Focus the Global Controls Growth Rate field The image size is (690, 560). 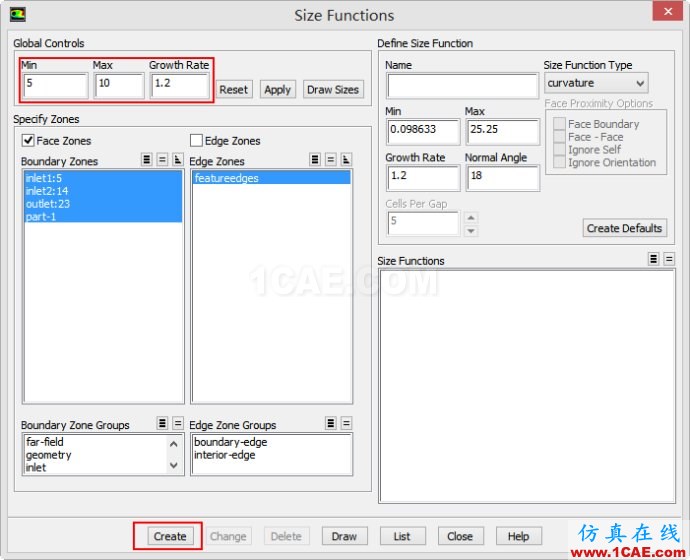coord(180,85)
